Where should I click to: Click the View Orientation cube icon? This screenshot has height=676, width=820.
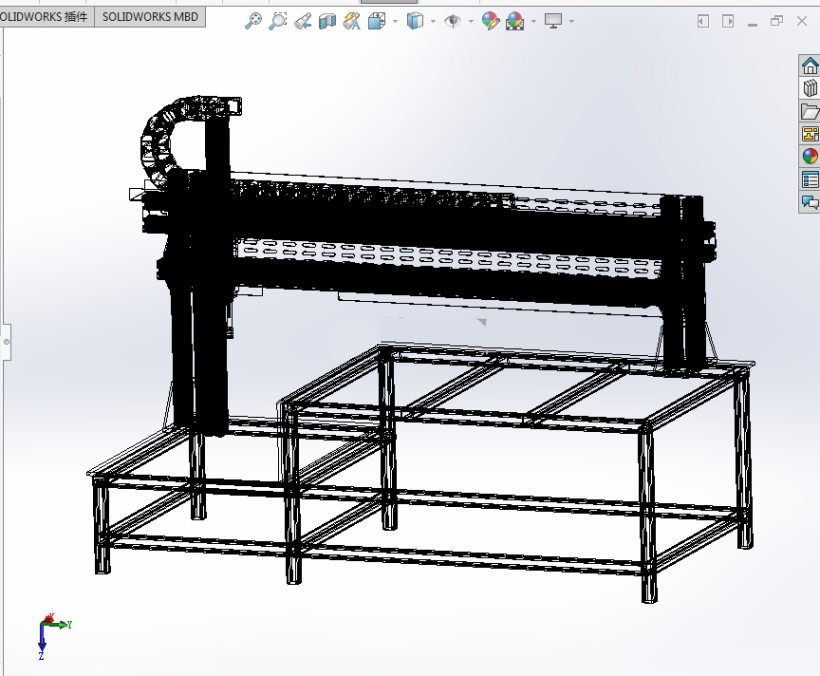click(377, 21)
